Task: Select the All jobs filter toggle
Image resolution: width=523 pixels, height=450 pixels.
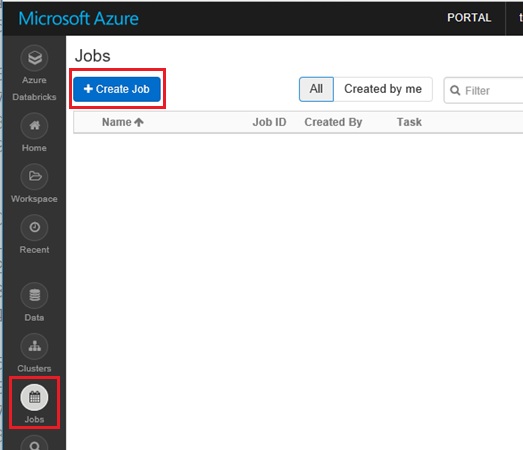Action: coord(316,89)
